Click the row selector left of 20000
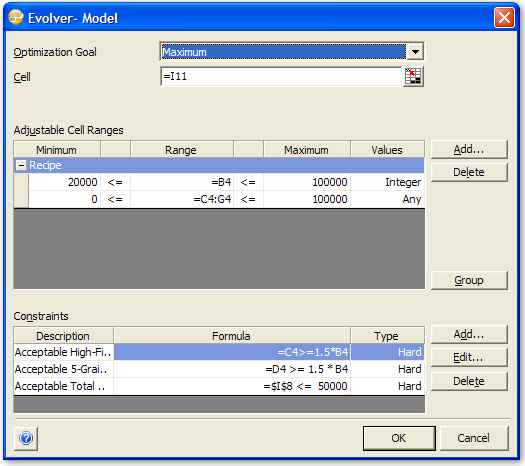The width and height of the screenshot is (525, 466). coord(21,182)
